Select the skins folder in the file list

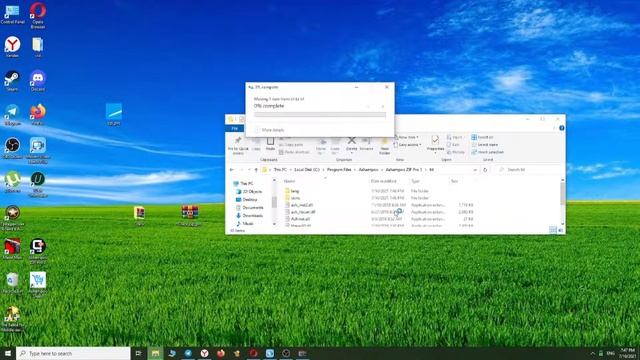coord(293,198)
